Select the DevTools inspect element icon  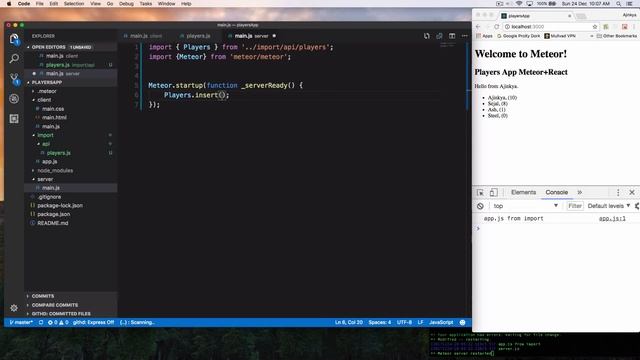480,192
